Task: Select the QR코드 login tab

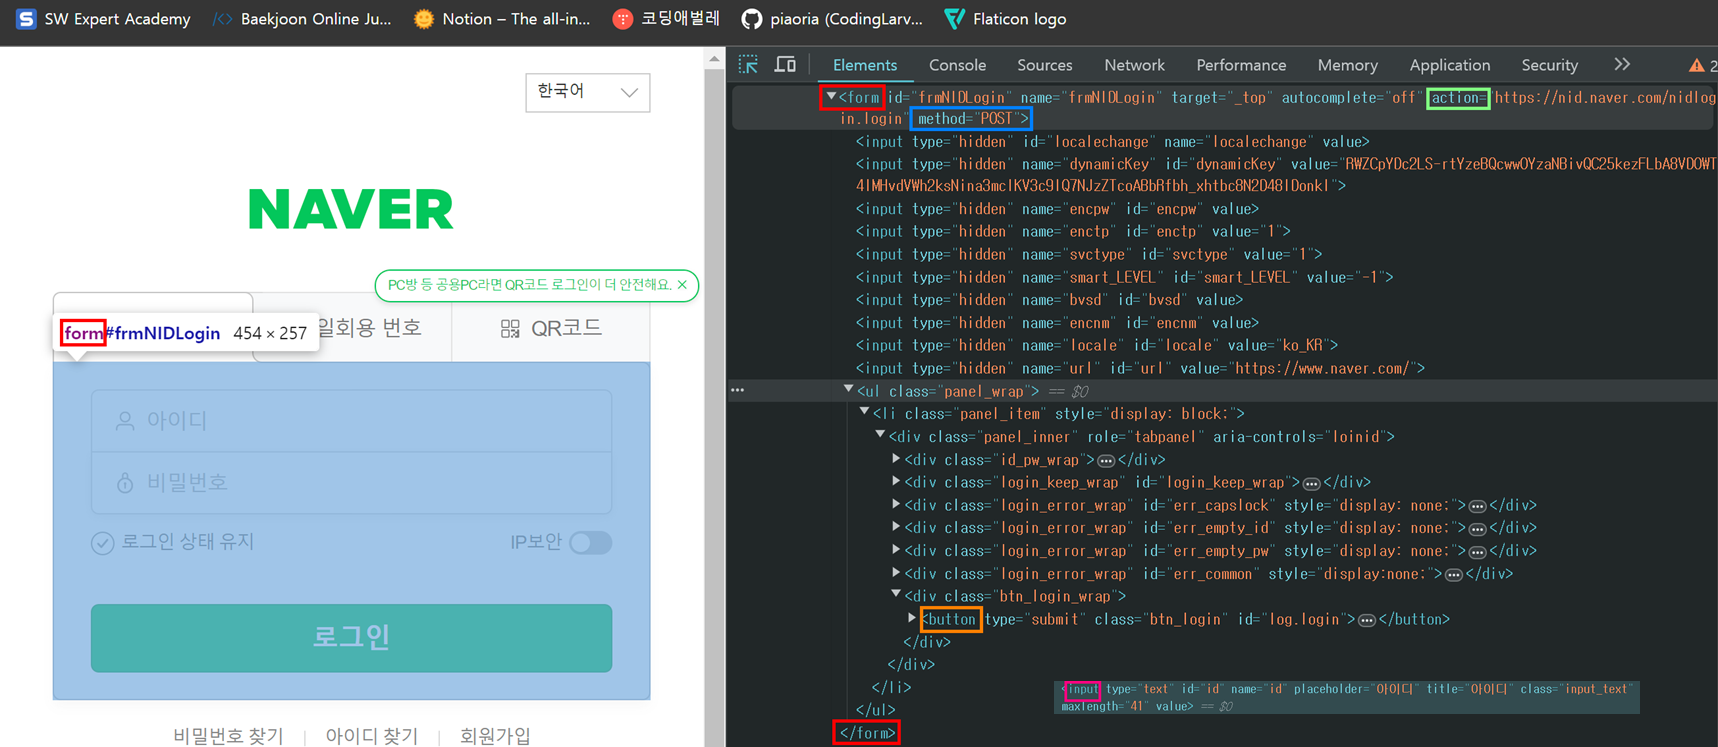Action: pos(551,328)
